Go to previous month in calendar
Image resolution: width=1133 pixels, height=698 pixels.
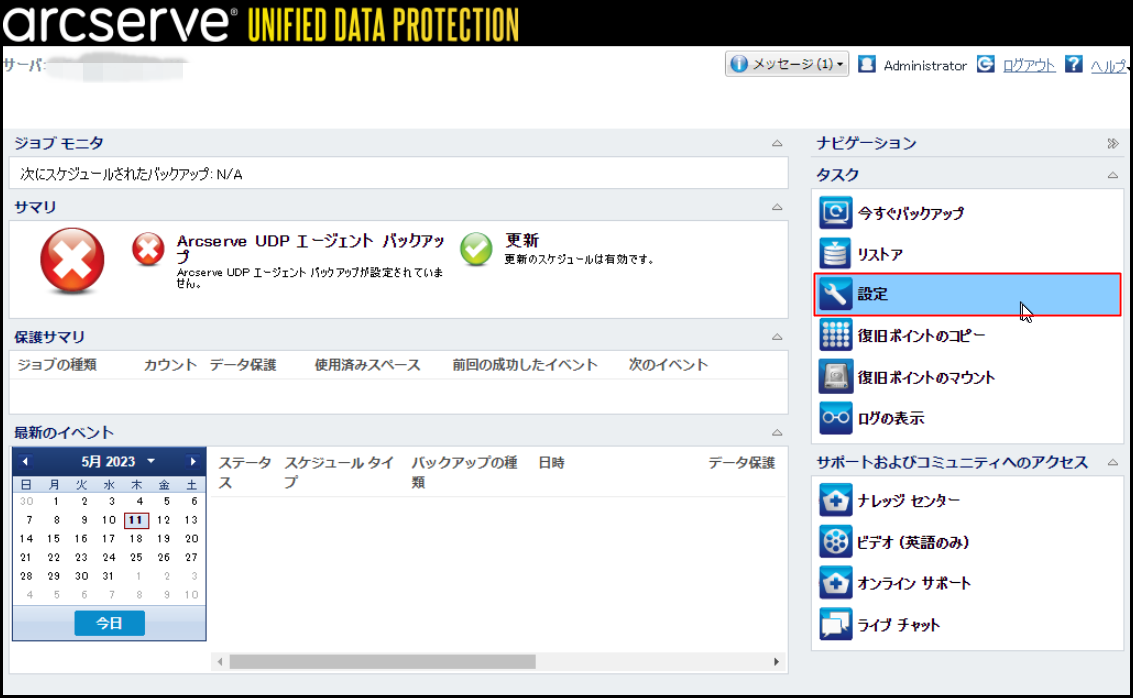point(25,461)
